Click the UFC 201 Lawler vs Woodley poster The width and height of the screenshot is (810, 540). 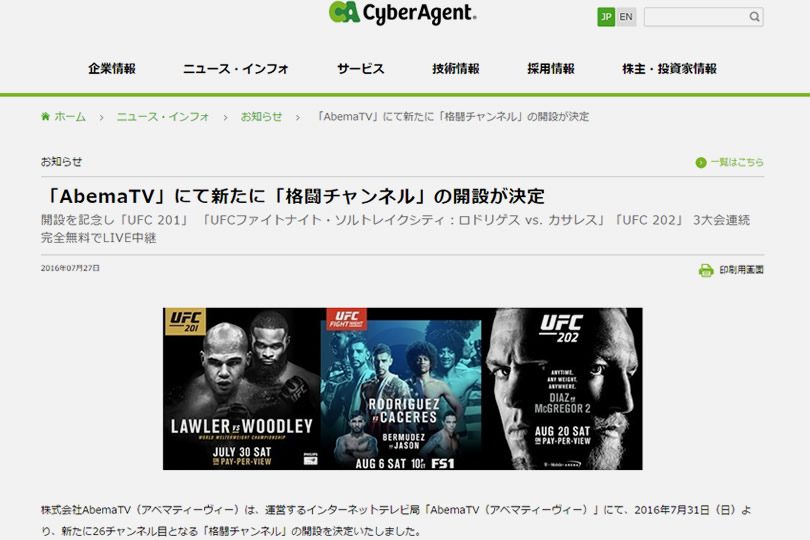pos(242,389)
